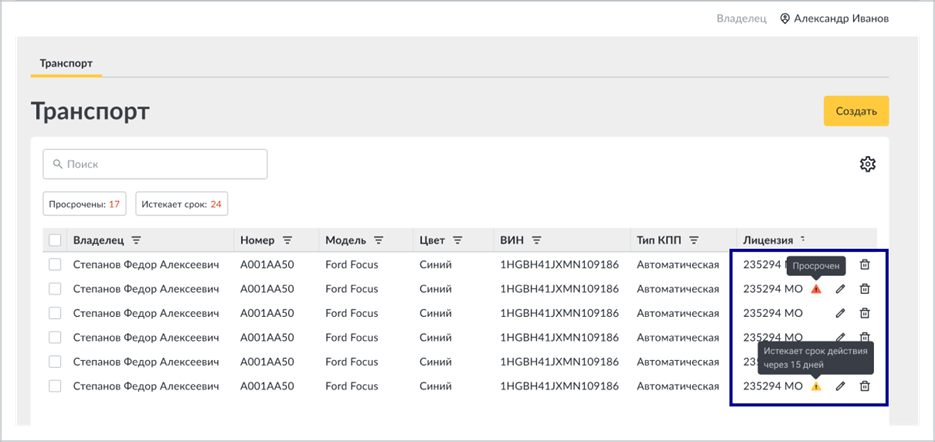Click license 235294 МО in last row
The width and height of the screenshot is (935, 442).
pos(773,387)
